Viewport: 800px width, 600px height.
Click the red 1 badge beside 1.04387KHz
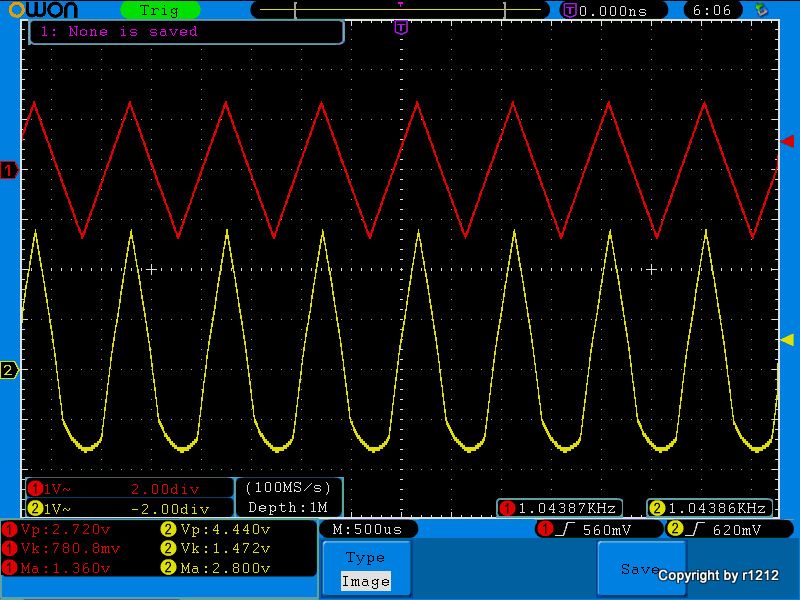(x=507, y=508)
